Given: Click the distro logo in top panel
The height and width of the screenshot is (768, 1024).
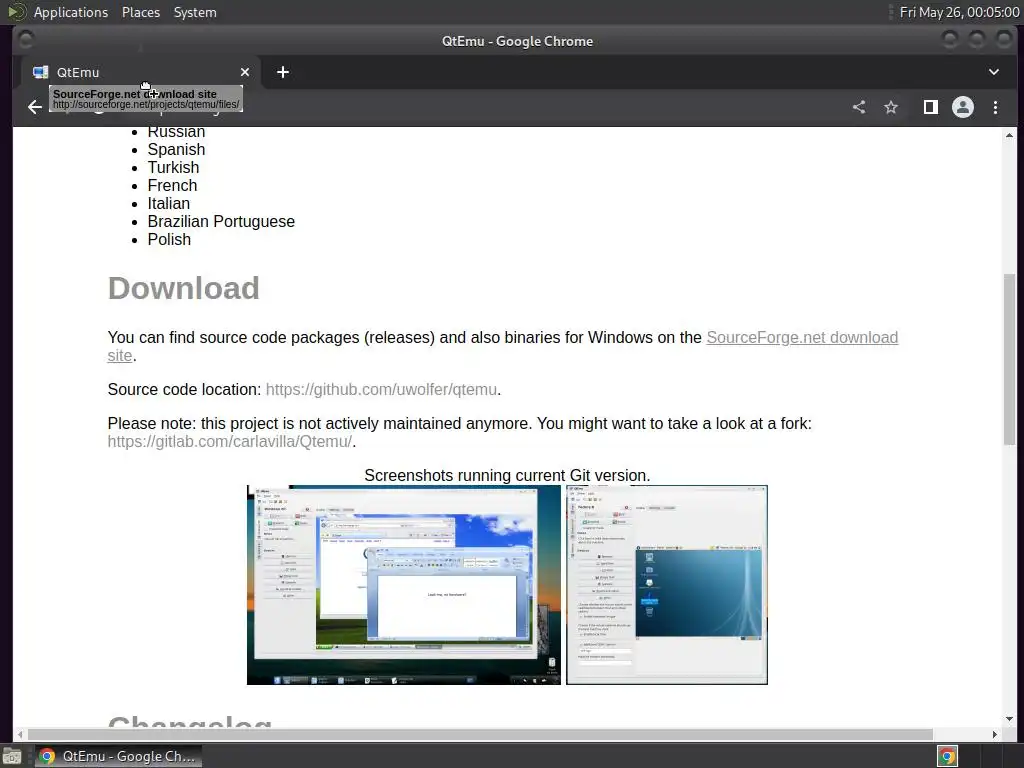Looking at the screenshot, I should pyautogui.click(x=16, y=12).
